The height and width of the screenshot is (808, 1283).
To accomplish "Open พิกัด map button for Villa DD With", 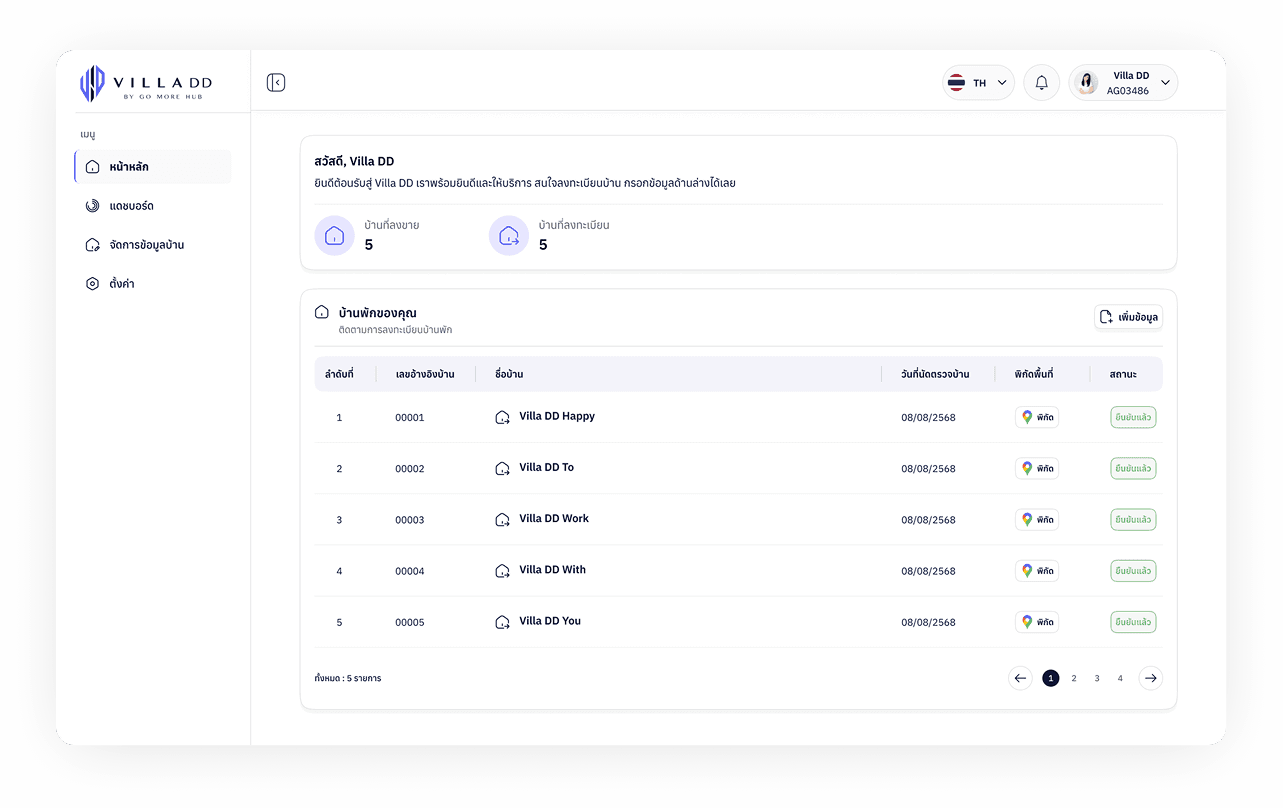I will click(1037, 571).
